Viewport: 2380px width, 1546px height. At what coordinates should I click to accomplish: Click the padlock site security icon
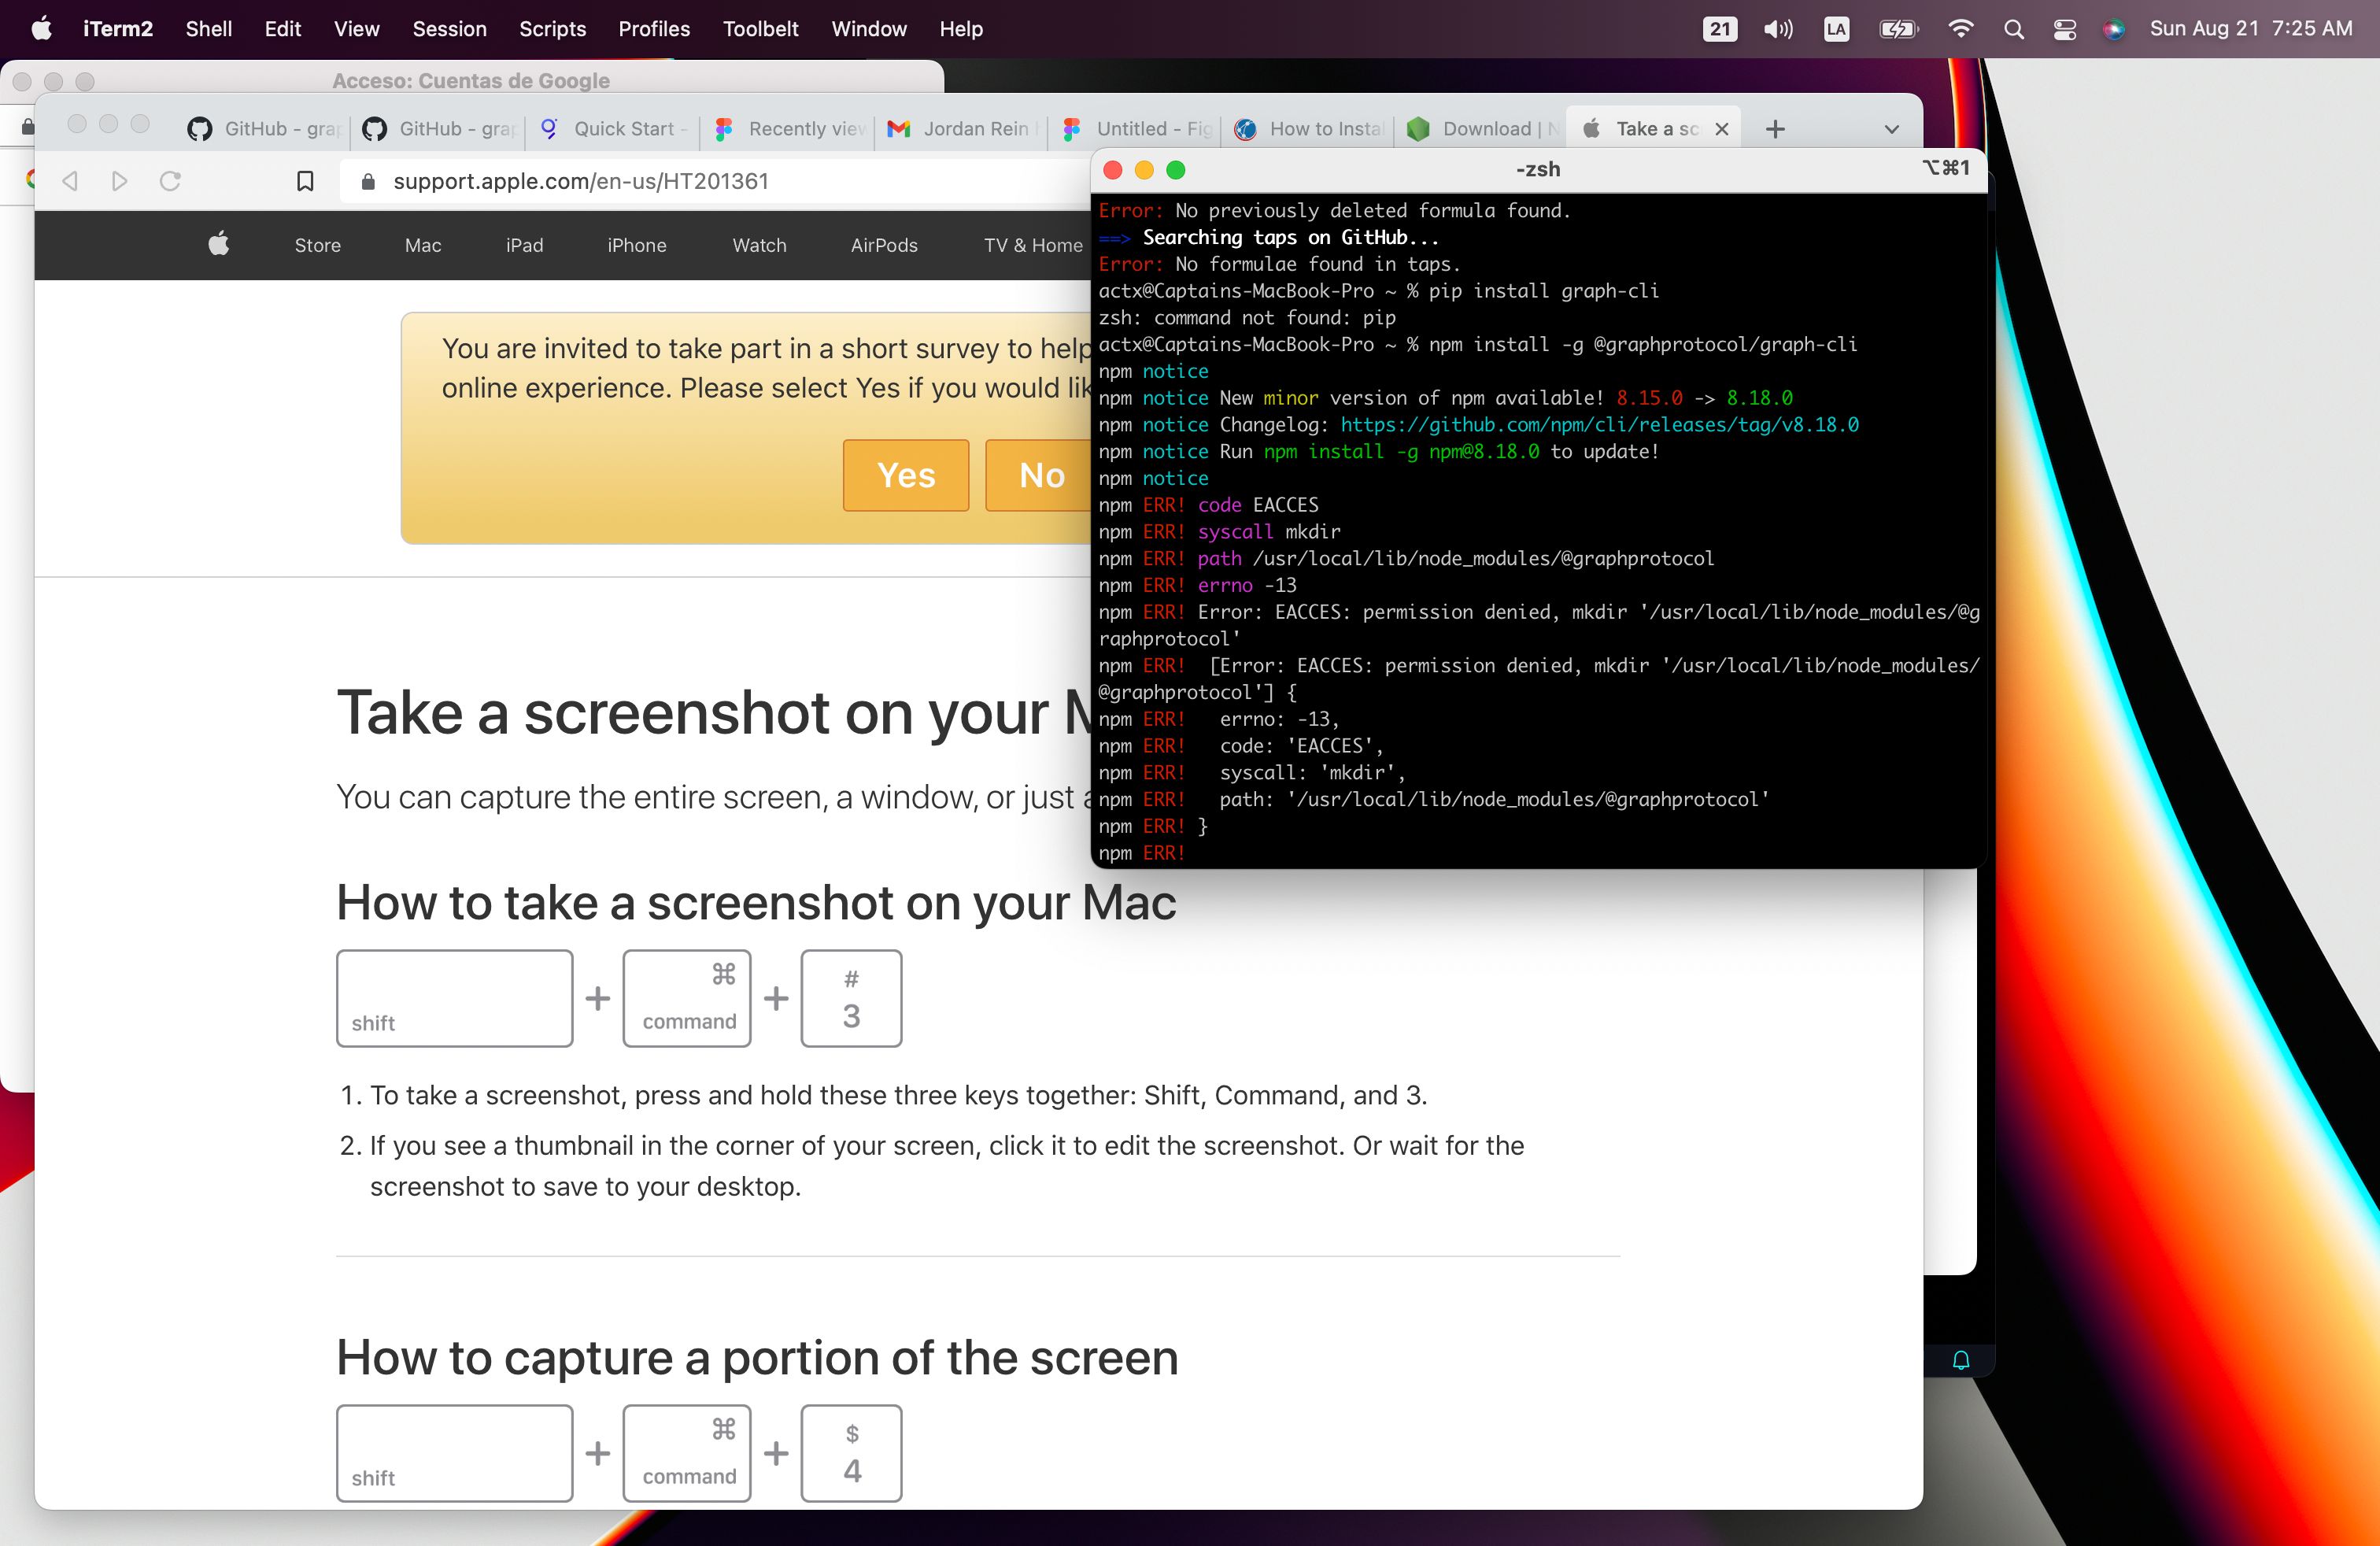tap(367, 181)
